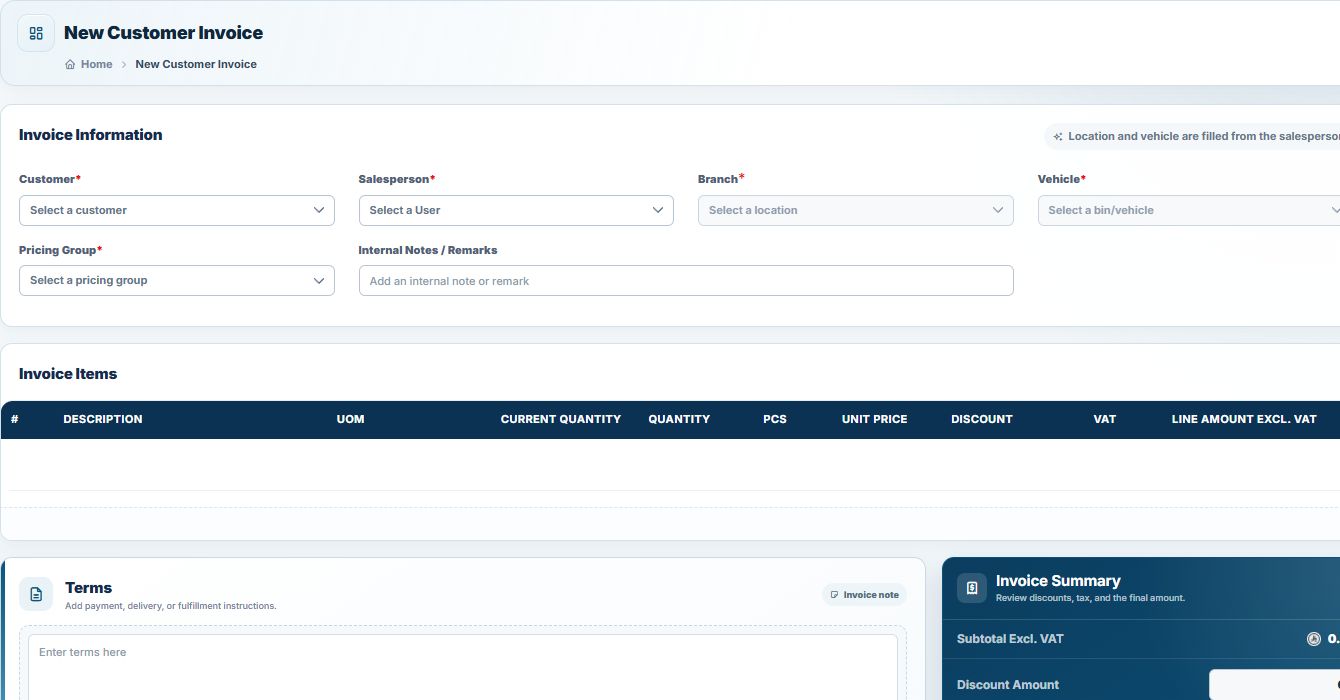The image size is (1340, 700).
Task: Click the chevron arrow in Customer field
Action: tap(319, 210)
